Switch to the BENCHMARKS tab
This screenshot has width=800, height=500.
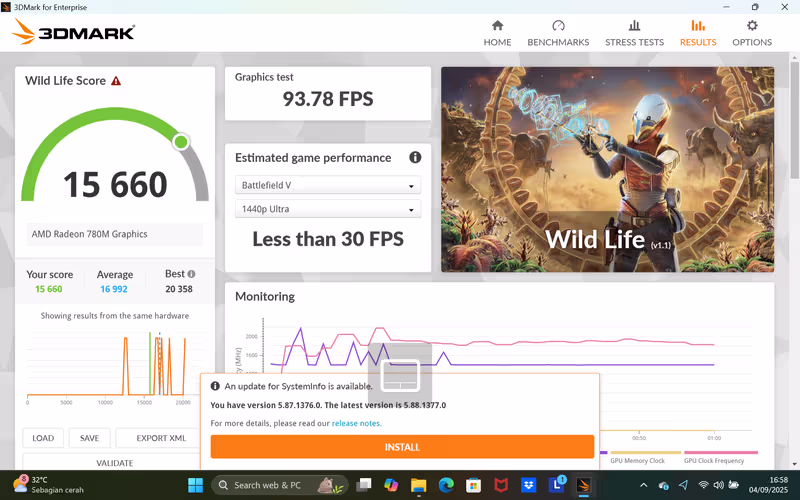(x=558, y=33)
